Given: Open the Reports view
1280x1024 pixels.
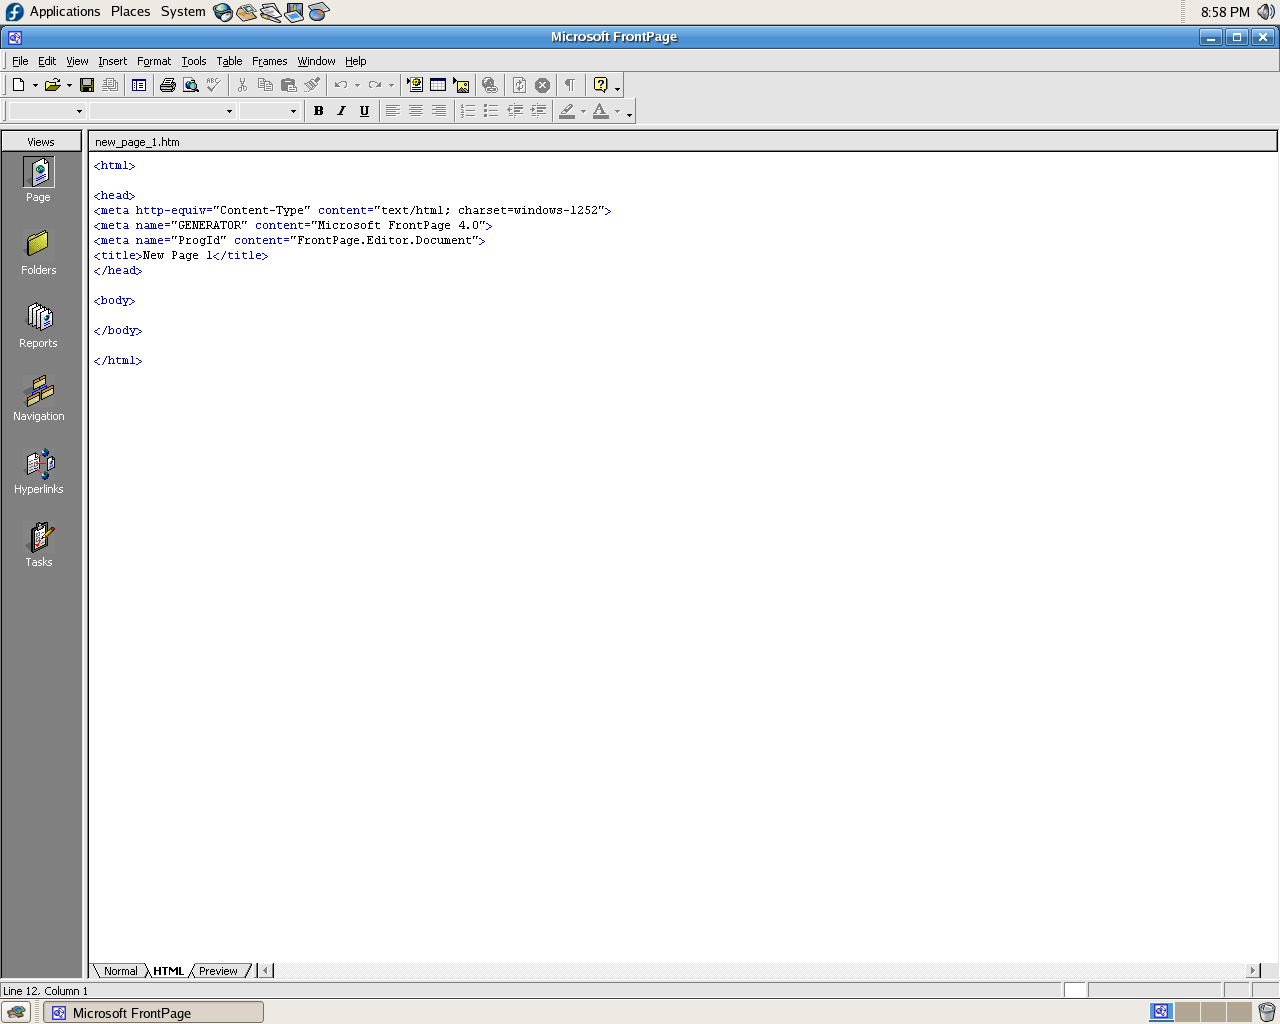Looking at the screenshot, I should (38, 325).
